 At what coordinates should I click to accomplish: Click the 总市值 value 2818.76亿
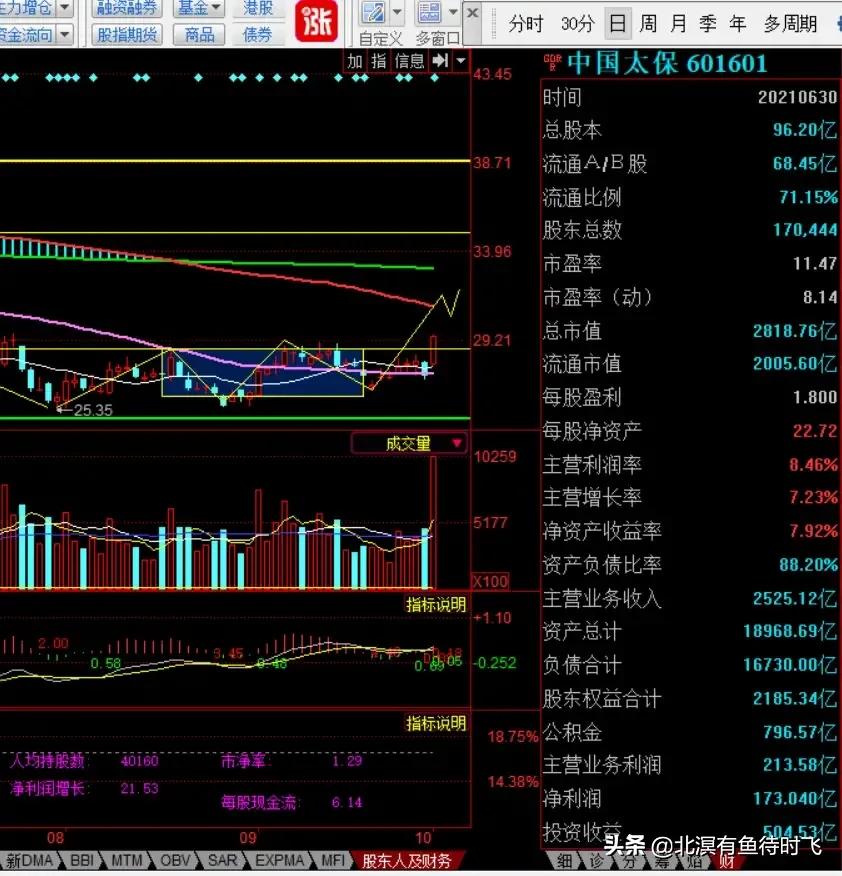(x=795, y=331)
